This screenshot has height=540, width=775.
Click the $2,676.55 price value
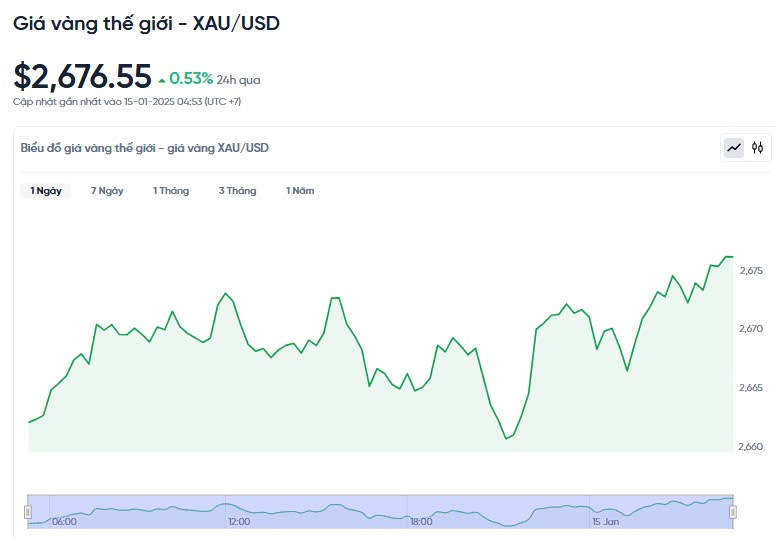[x=83, y=77]
